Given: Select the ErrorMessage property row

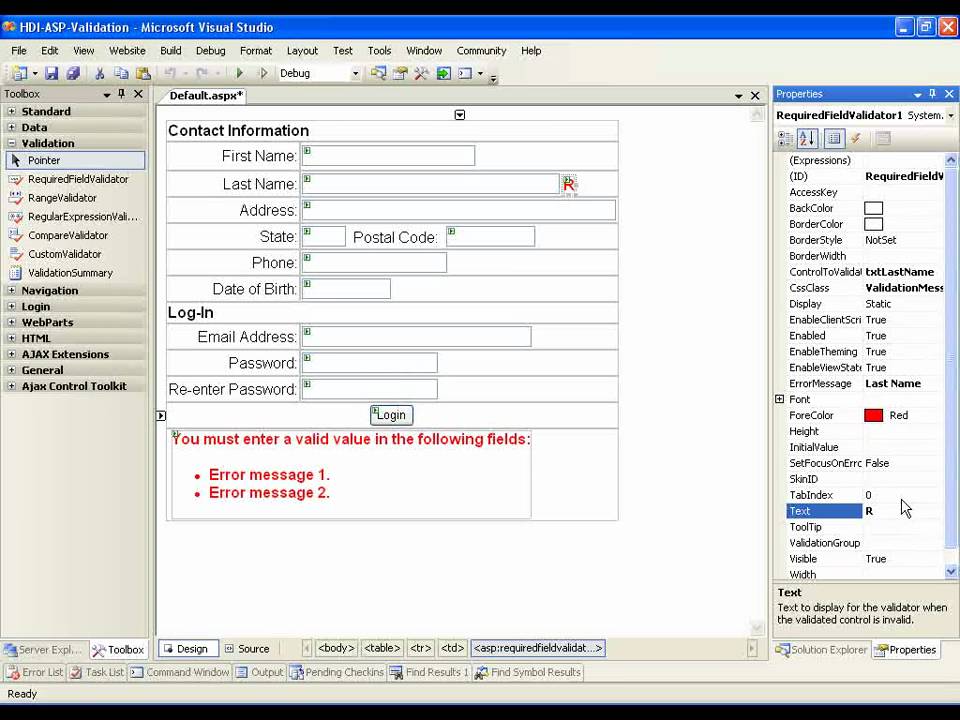Looking at the screenshot, I should 865,384.
